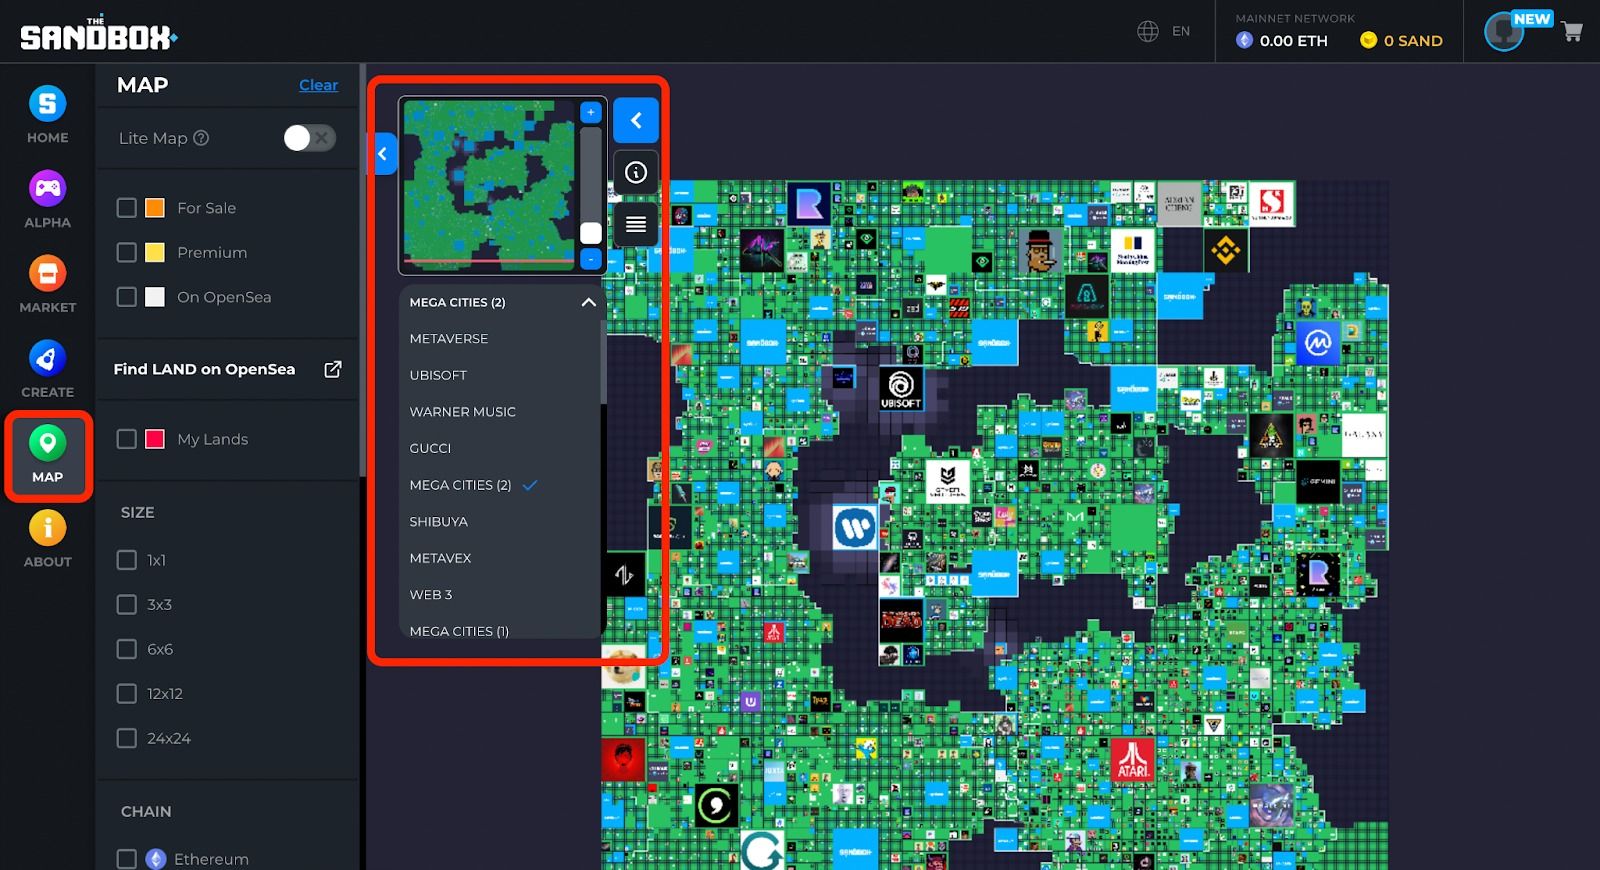Select the 1x1 size checkbox

click(127, 560)
